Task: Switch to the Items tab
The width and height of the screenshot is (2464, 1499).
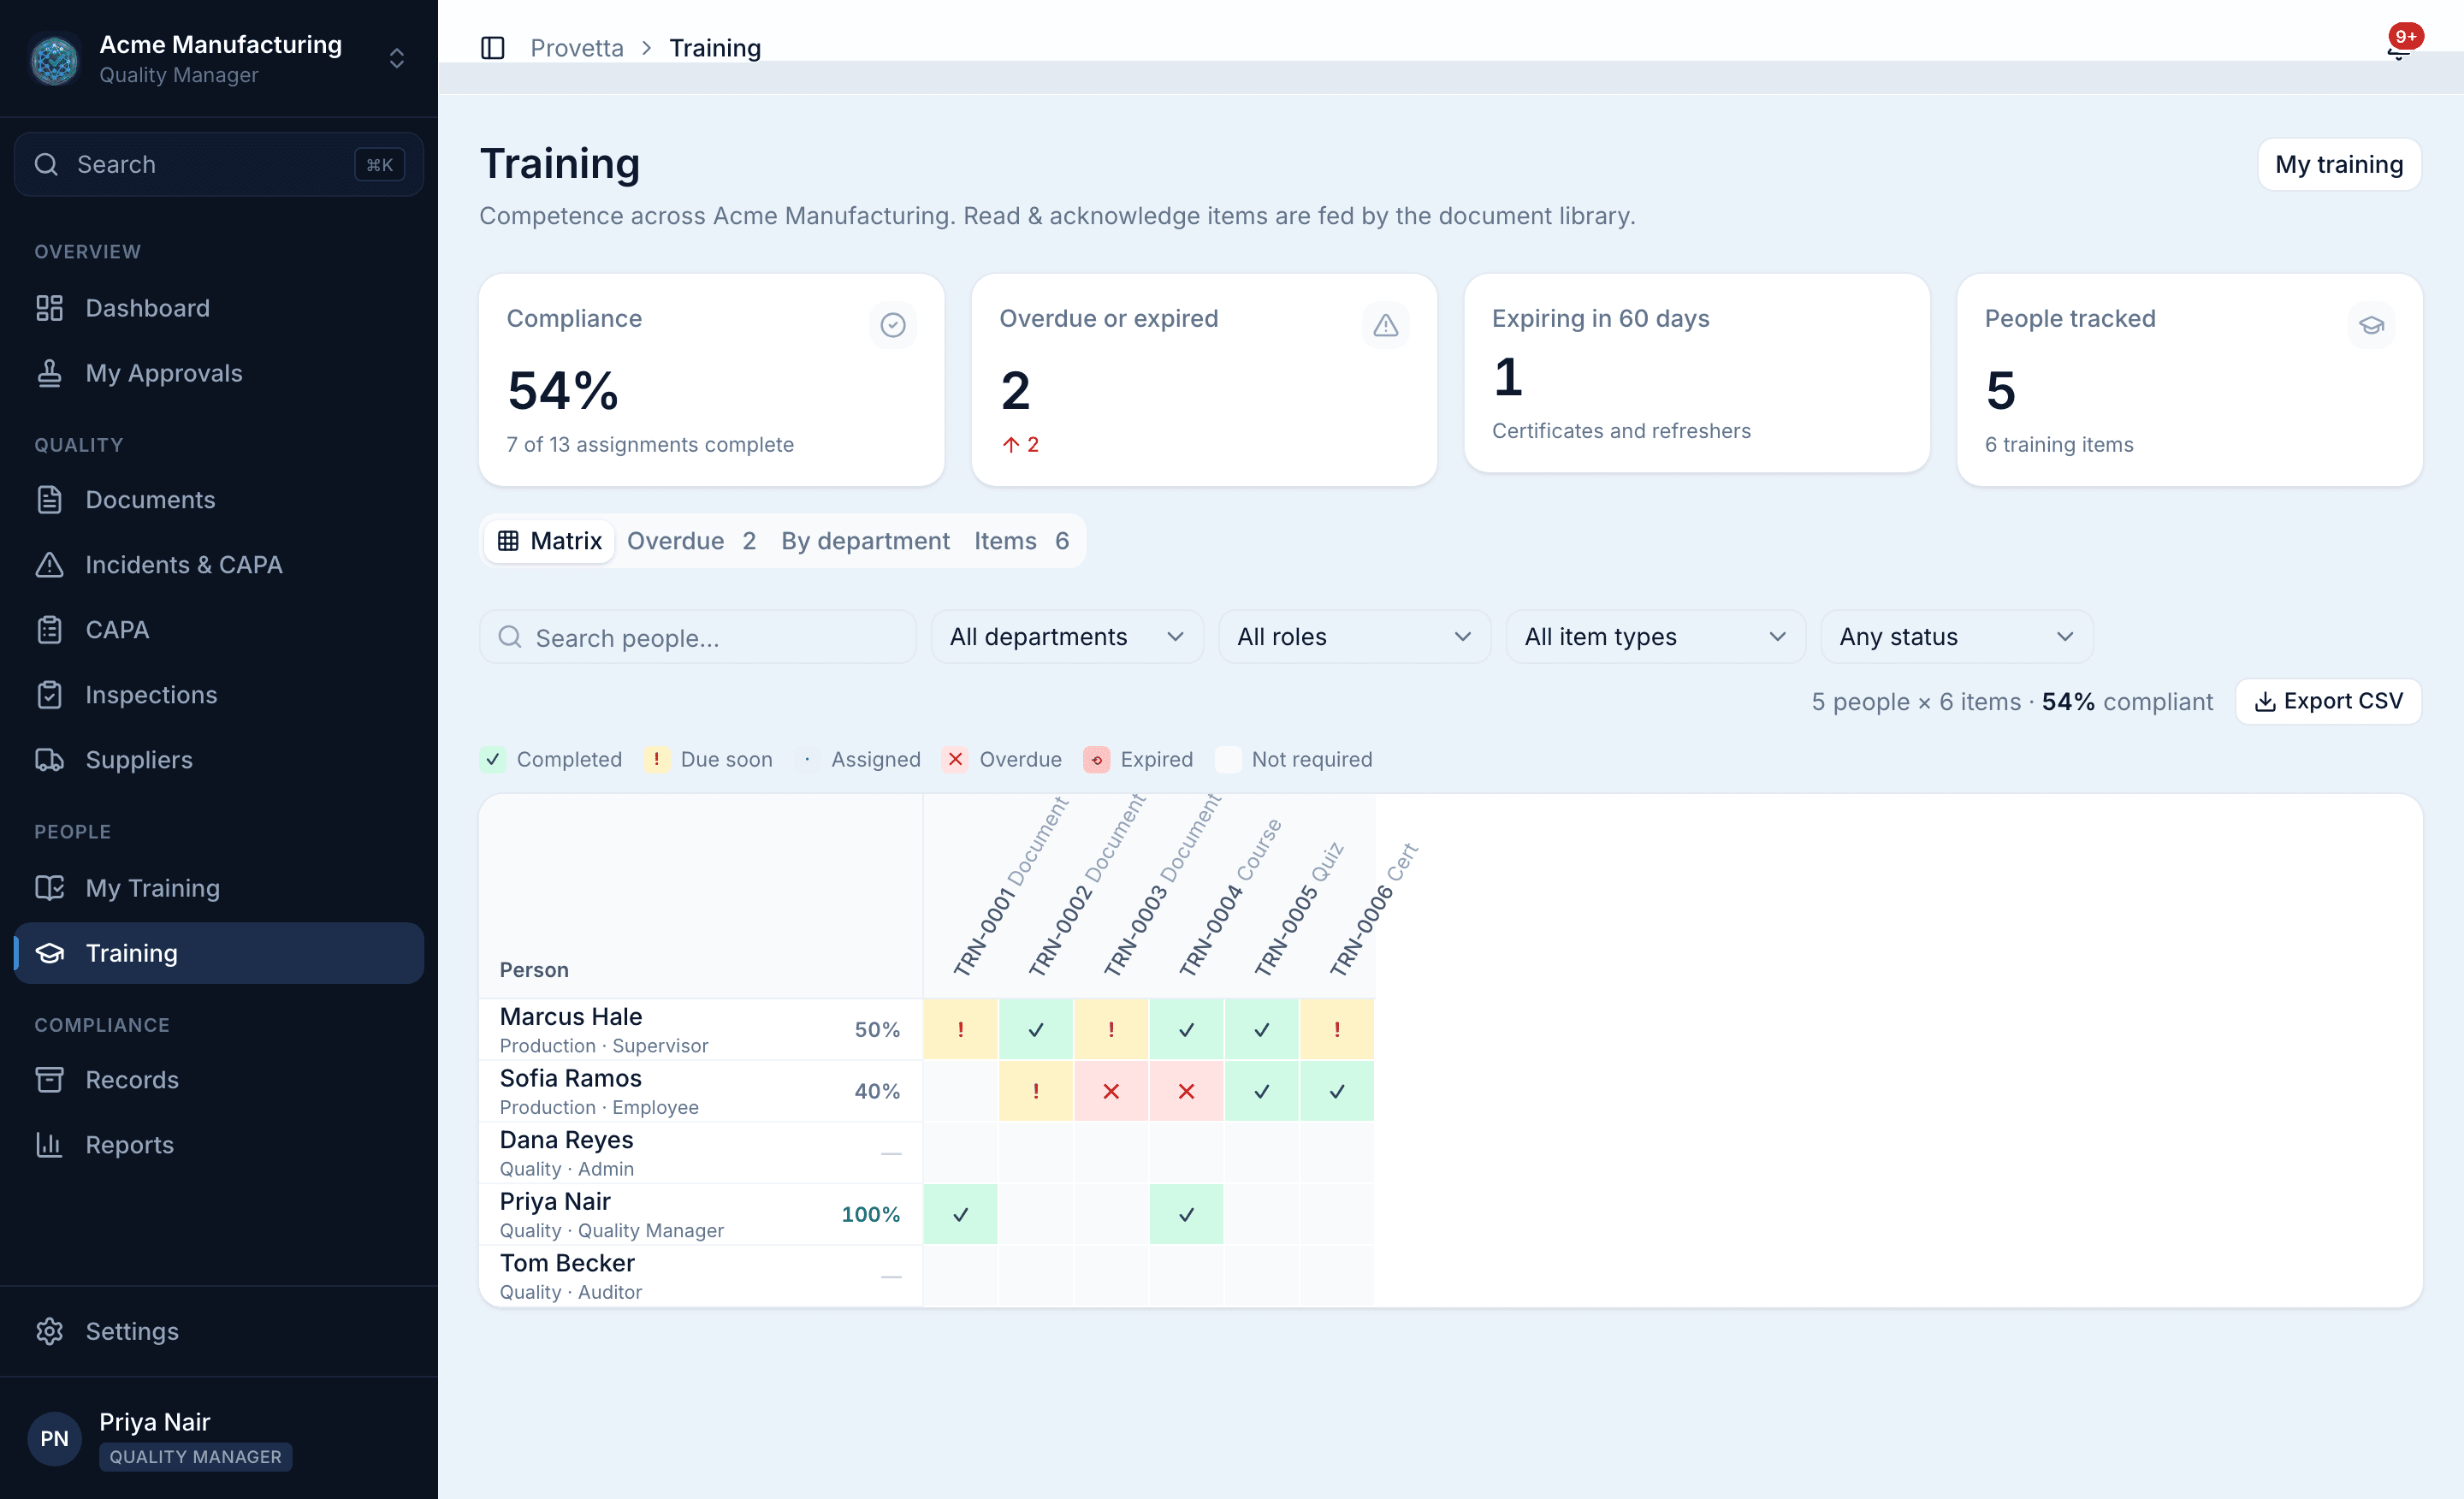Action: [1021, 541]
